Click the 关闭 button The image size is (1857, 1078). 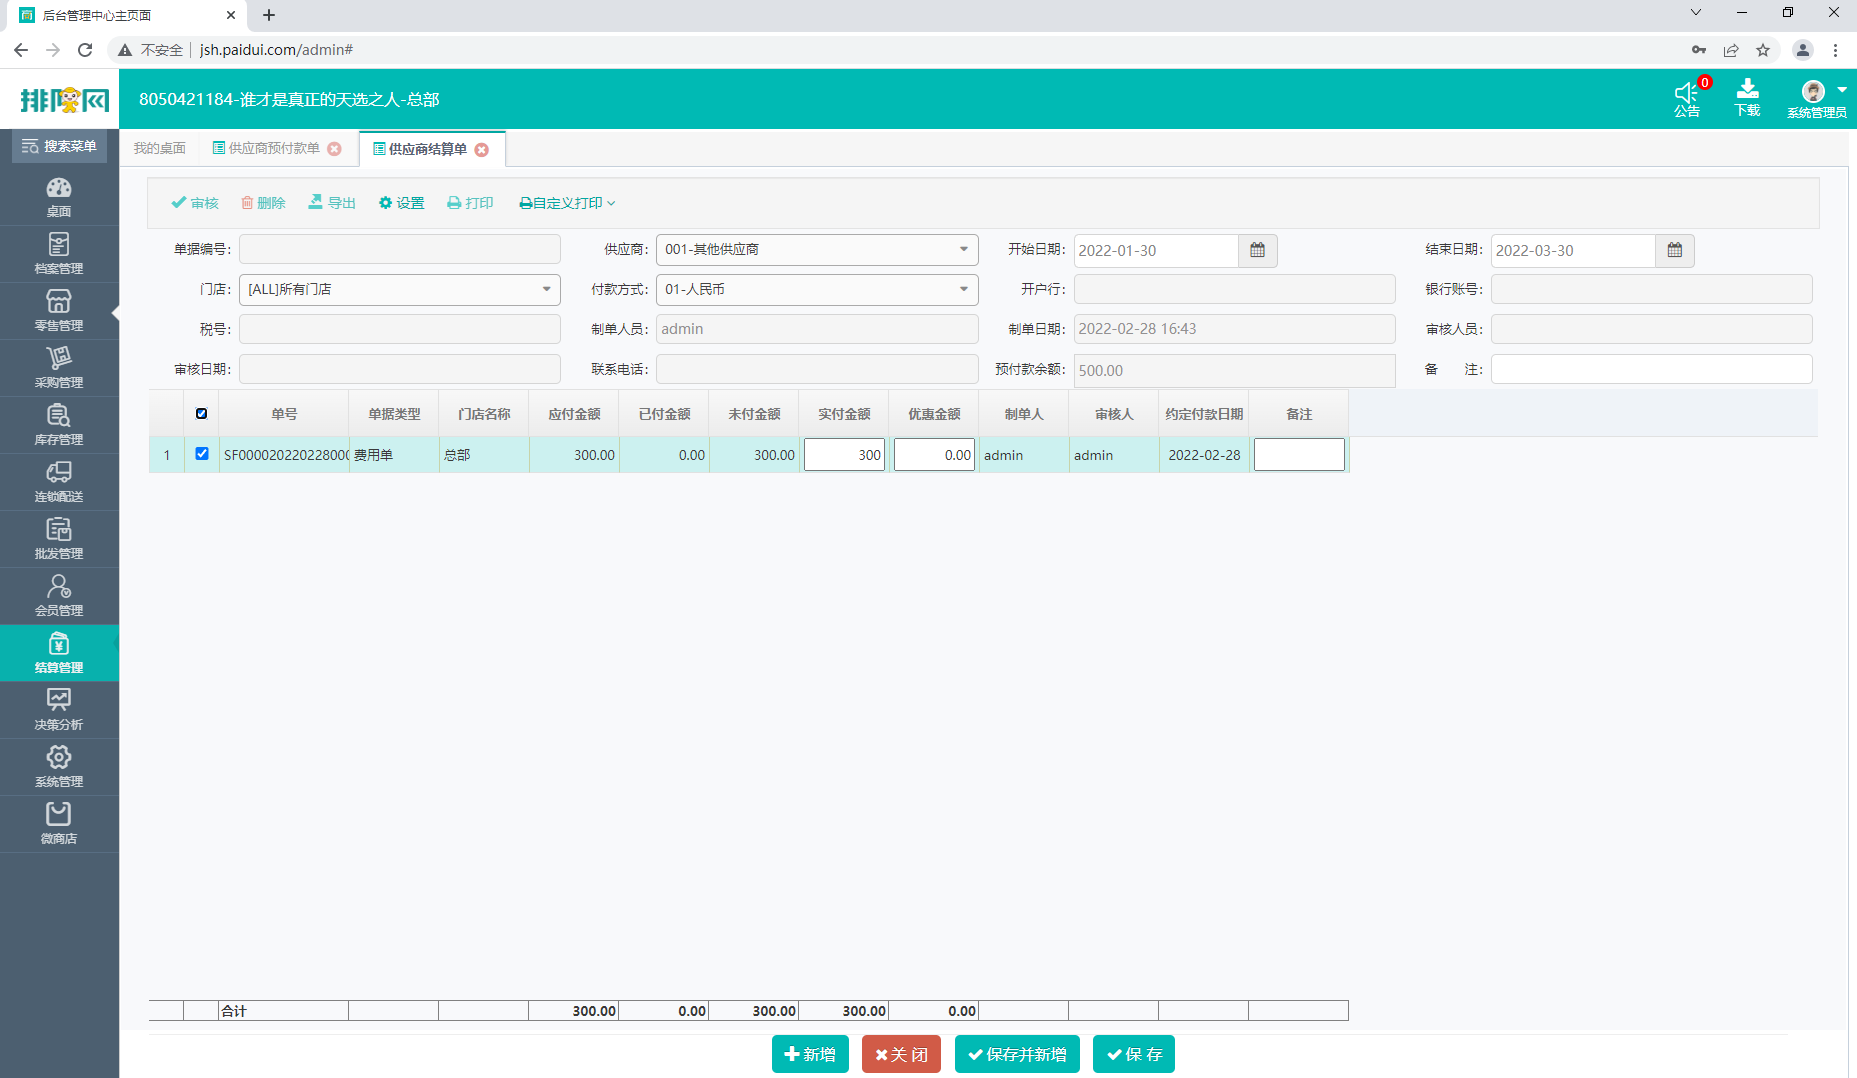point(901,1054)
